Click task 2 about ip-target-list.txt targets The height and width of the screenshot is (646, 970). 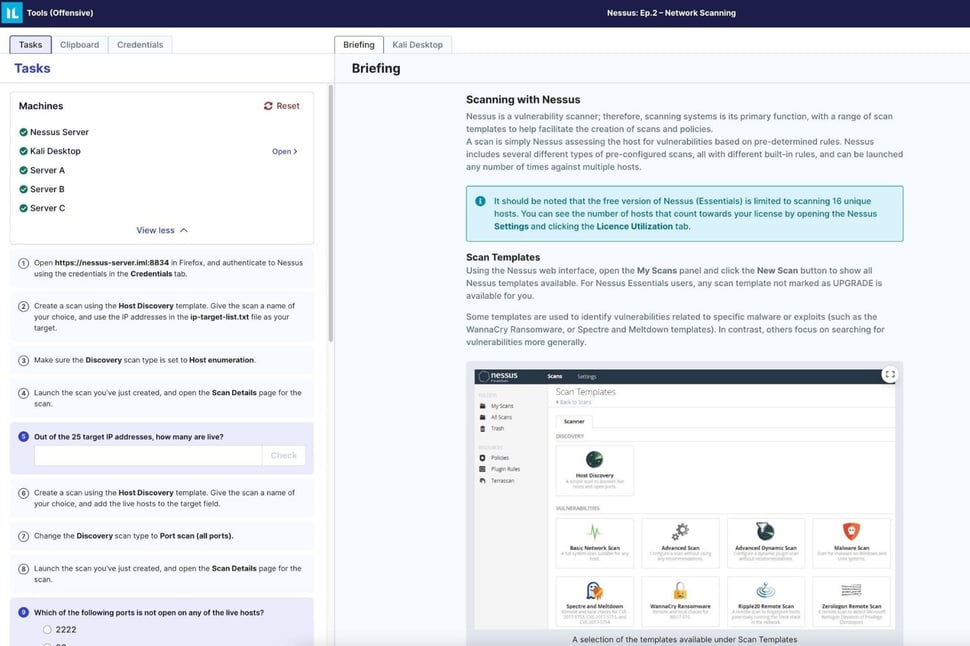[161, 317]
